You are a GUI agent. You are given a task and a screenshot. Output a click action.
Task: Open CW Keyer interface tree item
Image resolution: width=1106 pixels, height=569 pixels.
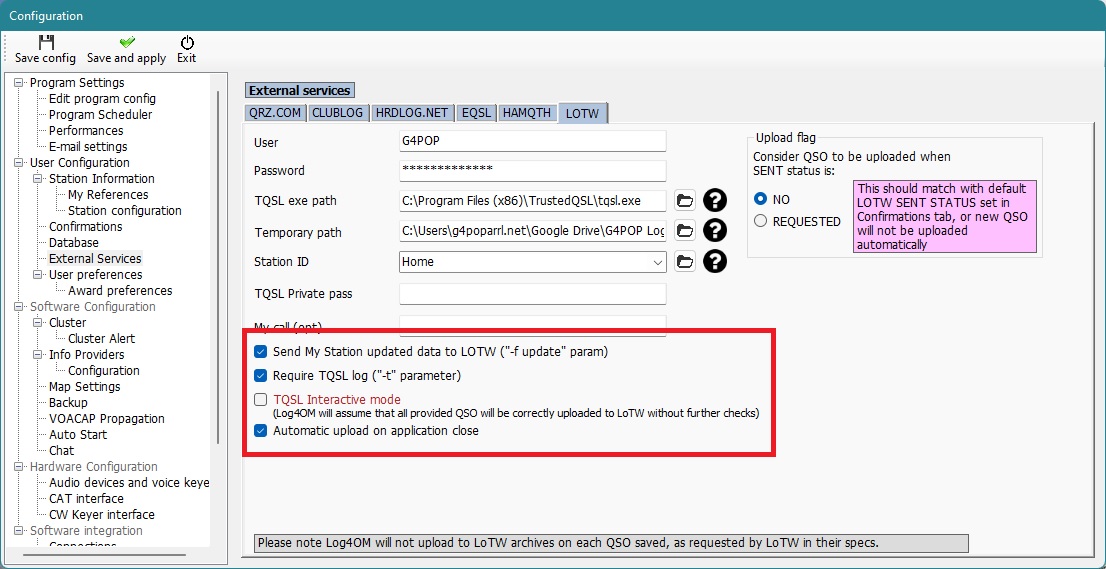(102, 515)
